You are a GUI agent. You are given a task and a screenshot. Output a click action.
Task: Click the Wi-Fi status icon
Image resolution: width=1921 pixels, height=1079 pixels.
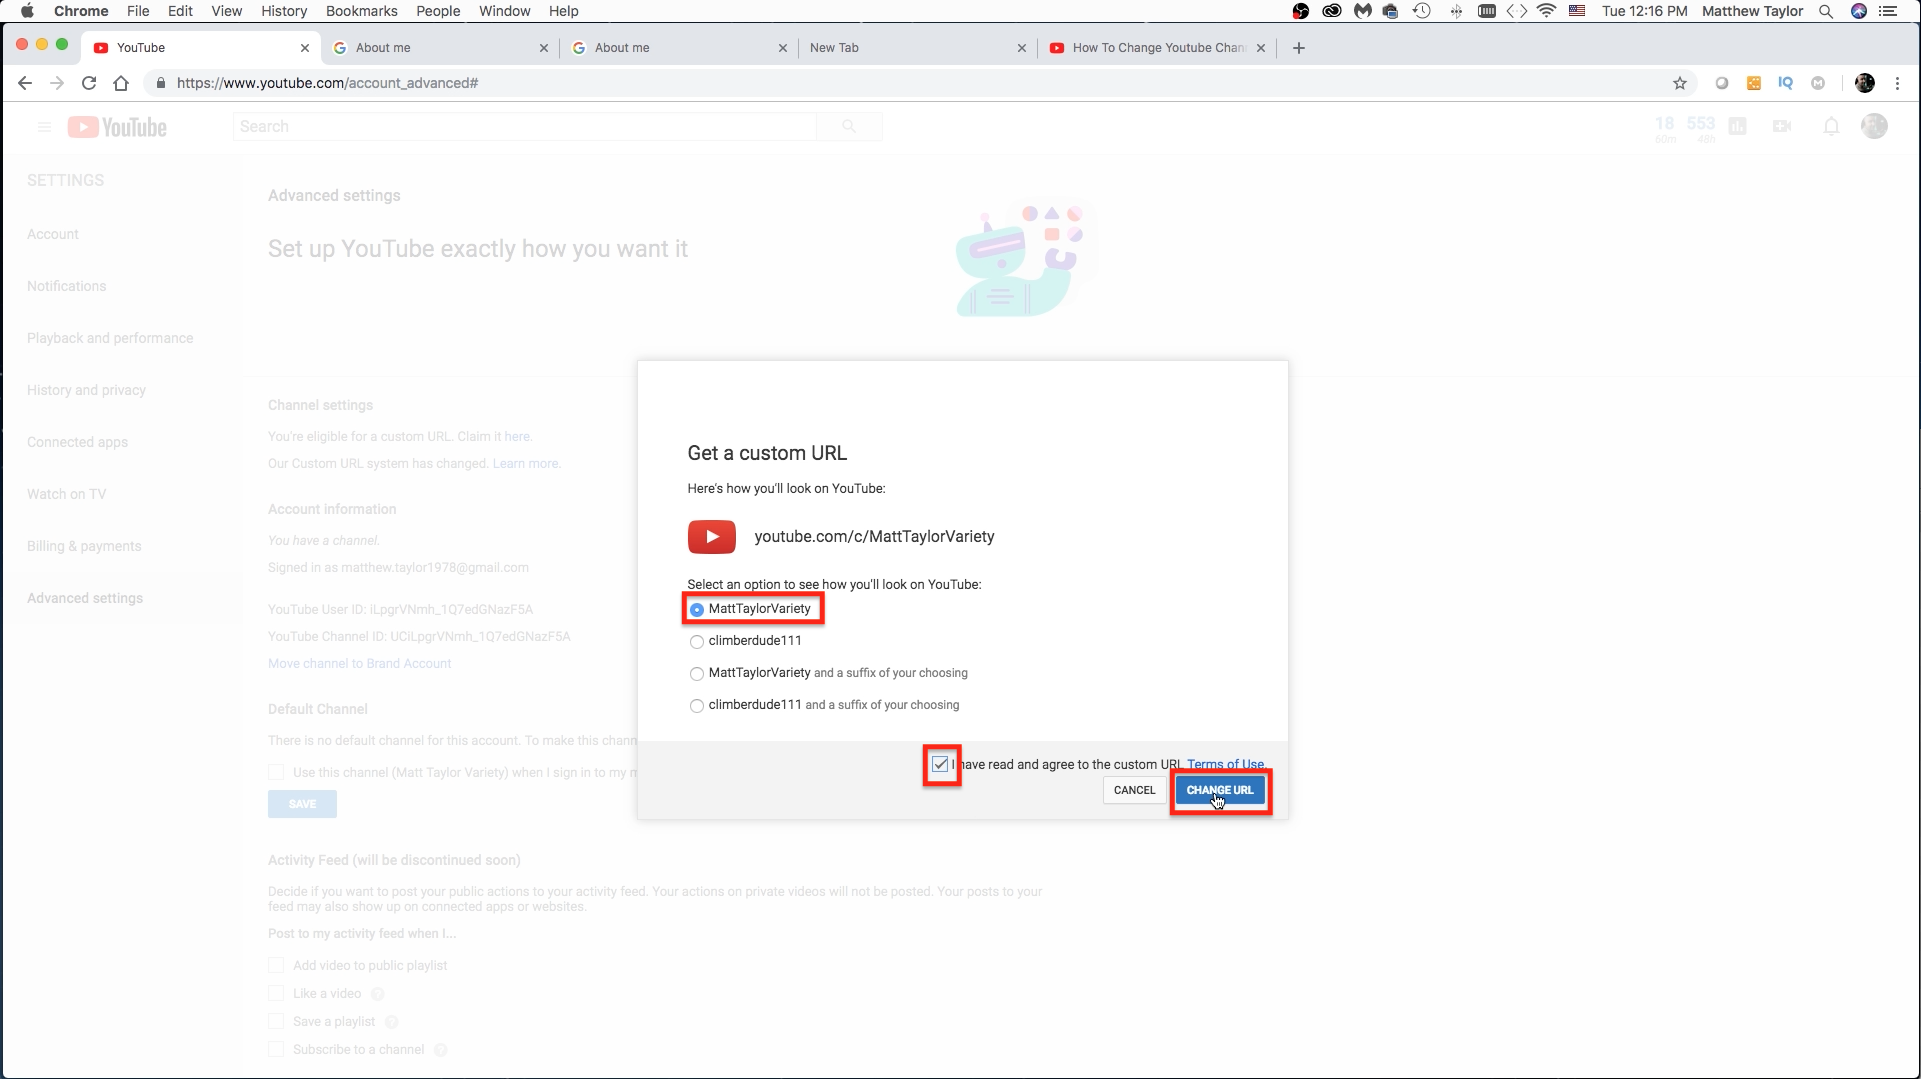click(1546, 11)
